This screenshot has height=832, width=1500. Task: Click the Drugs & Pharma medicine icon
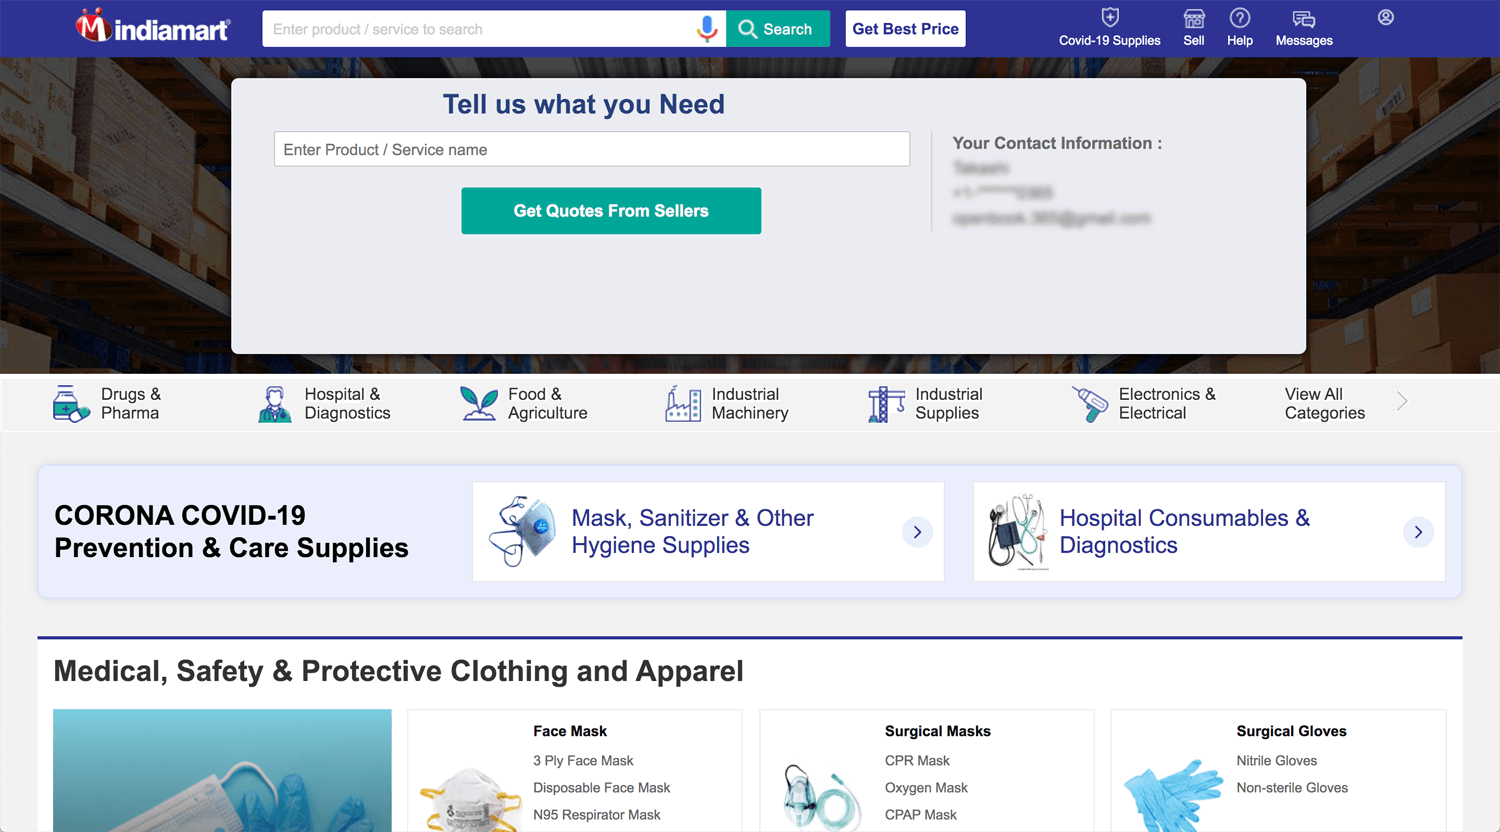pyautogui.click(x=71, y=404)
